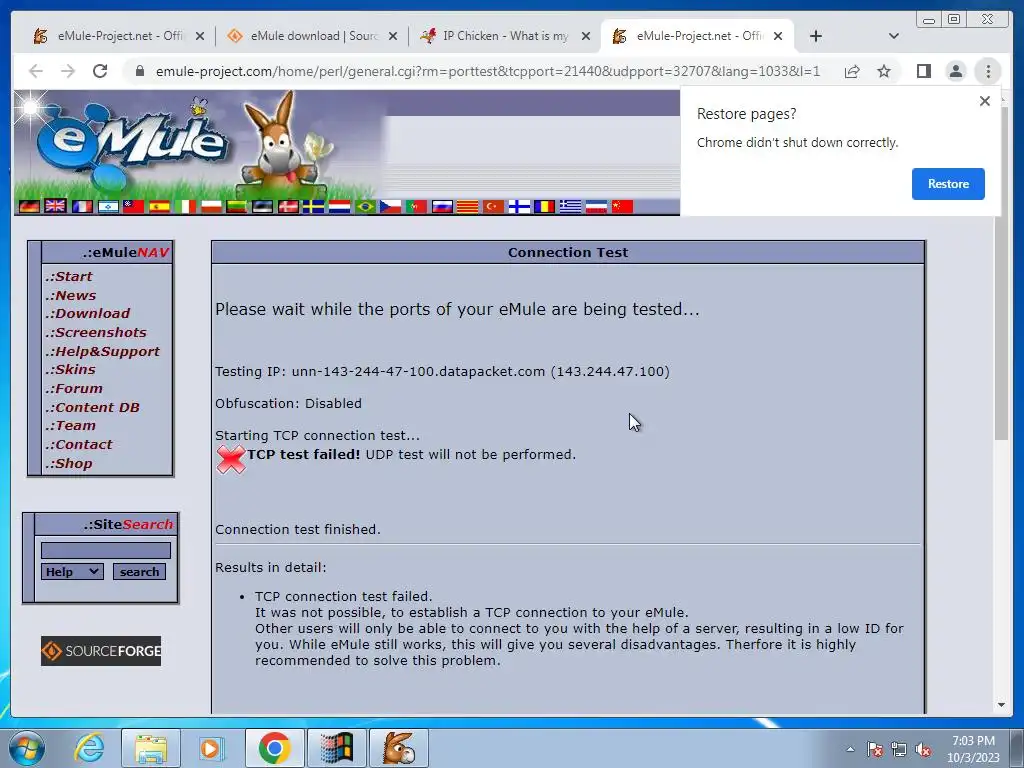The width and height of the screenshot is (1024, 768).
Task: Open Chrome three-dot menu
Action: [988, 71]
